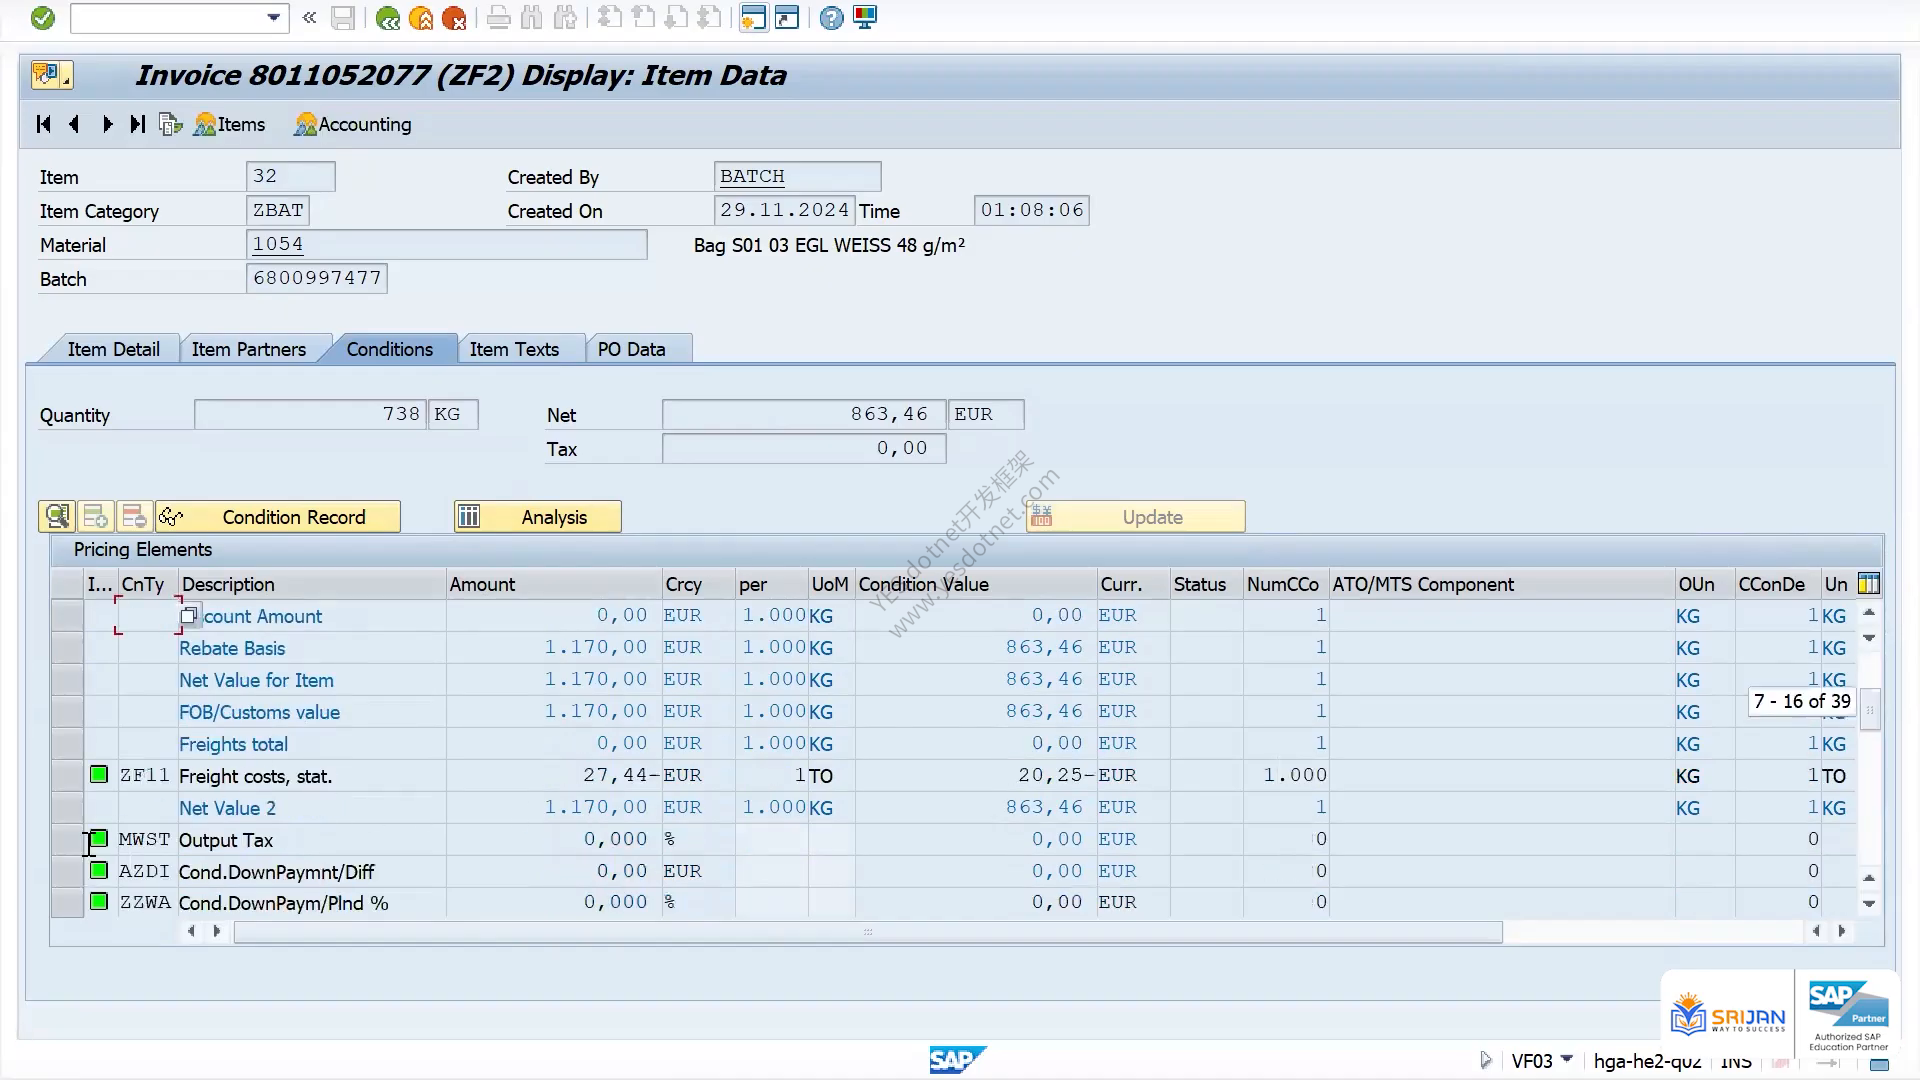Expand the VF03 status bar dropdown
The width and height of the screenshot is (1920, 1080).
click(1567, 1059)
